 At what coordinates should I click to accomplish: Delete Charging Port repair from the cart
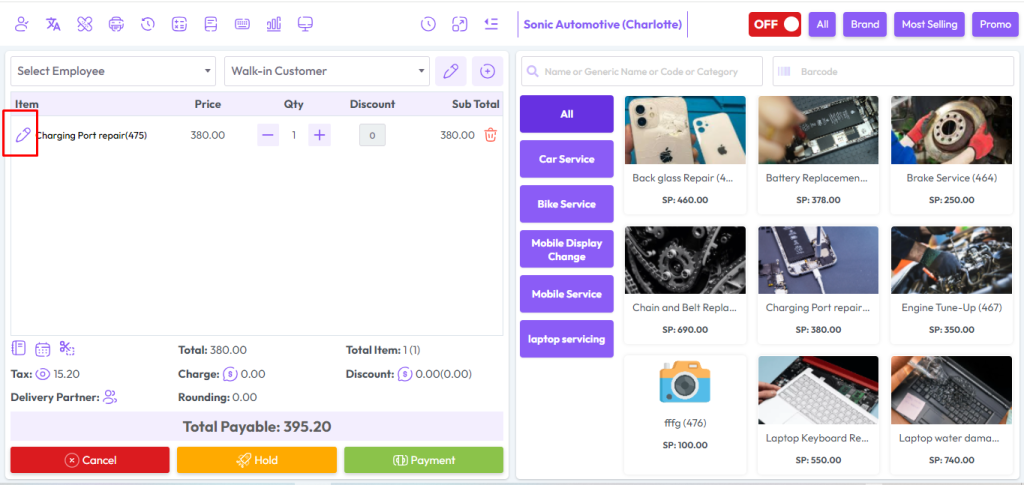tap(490, 135)
